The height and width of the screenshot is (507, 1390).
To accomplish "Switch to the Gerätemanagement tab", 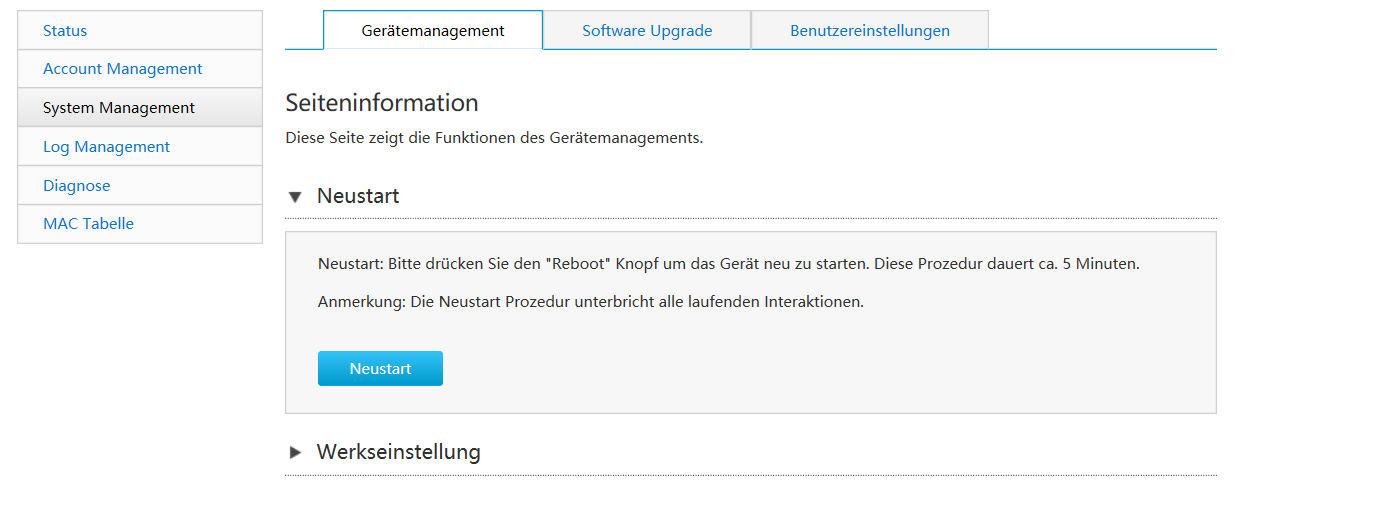I will tap(433, 31).
